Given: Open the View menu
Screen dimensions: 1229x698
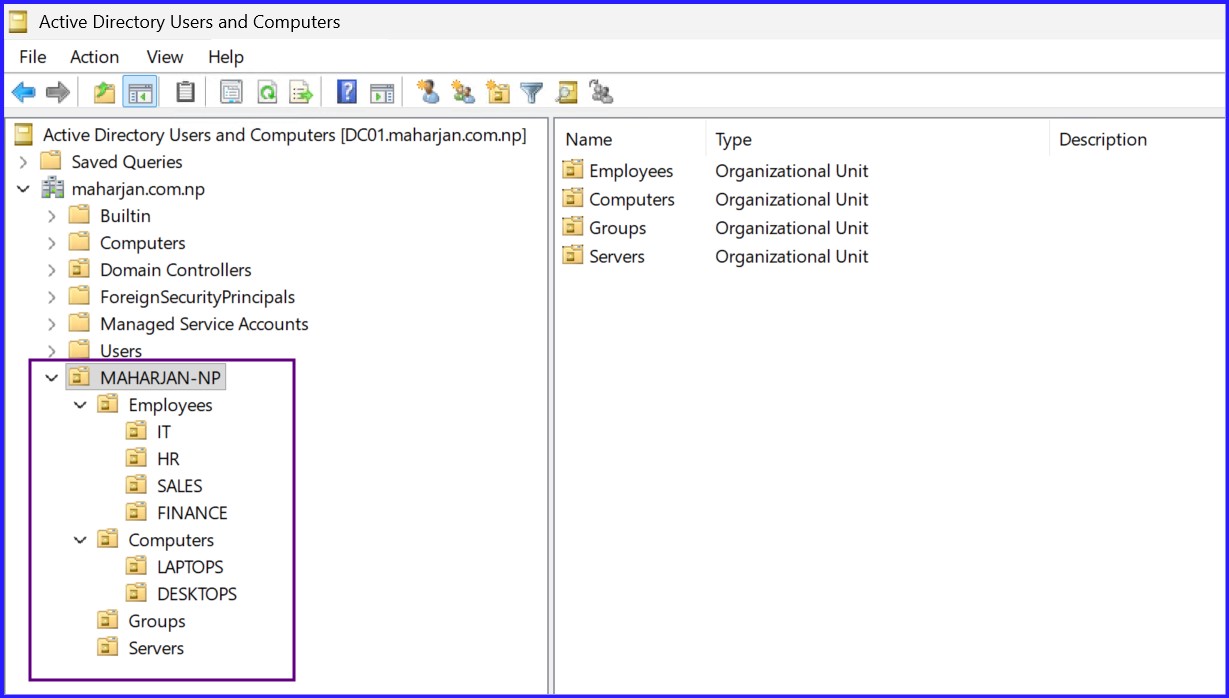Looking at the screenshot, I should coord(163,57).
